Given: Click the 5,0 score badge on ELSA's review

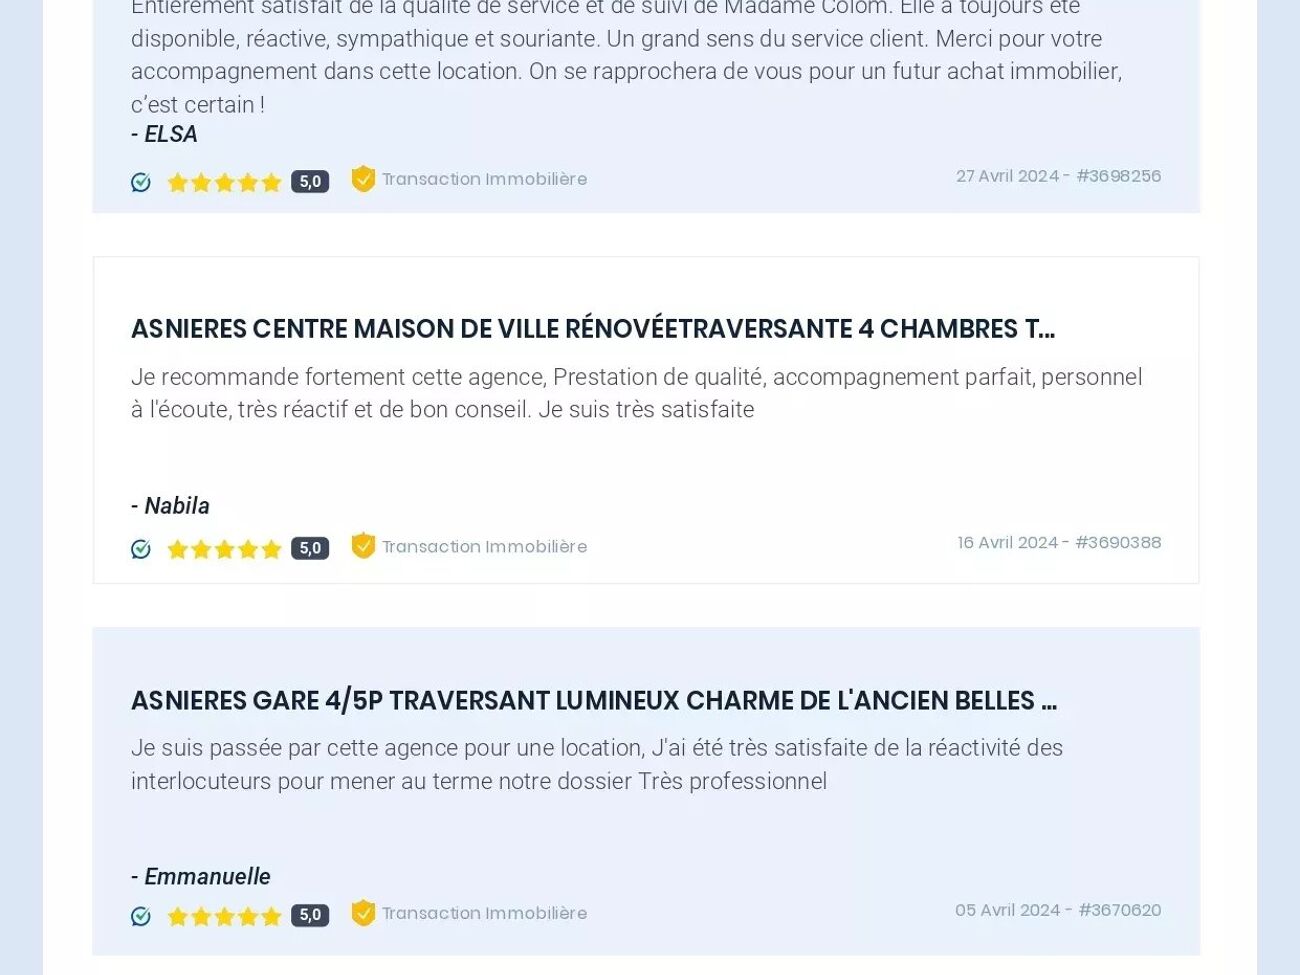Looking at the screenshot, I should [x=310, y=181].
